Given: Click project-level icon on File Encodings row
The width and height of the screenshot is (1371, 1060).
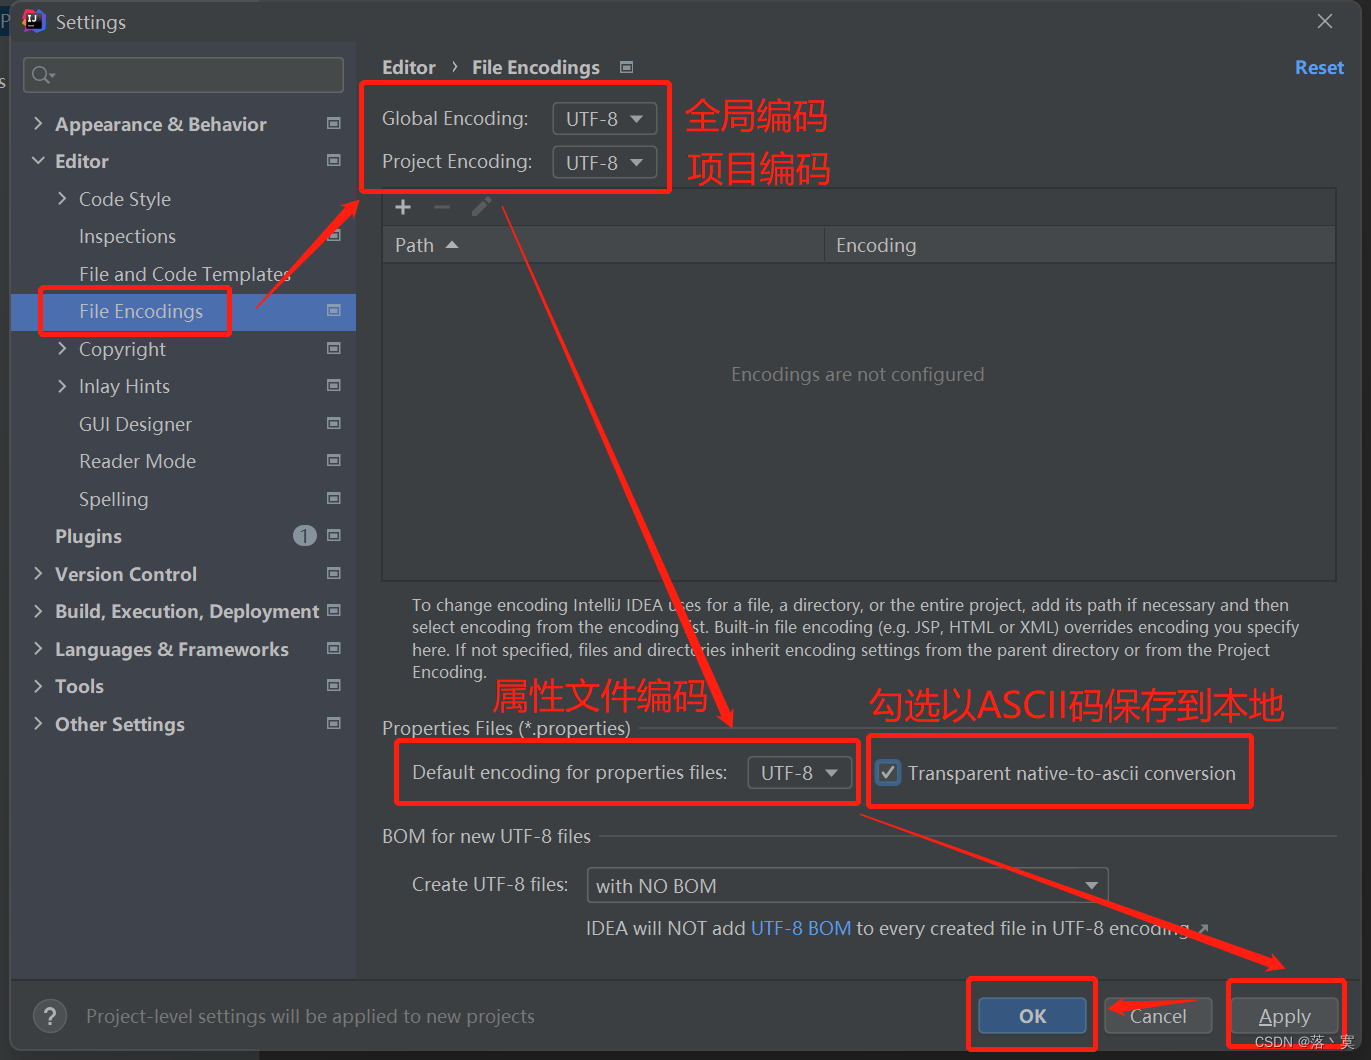Looking at the screenshot, I should point(334,311).
